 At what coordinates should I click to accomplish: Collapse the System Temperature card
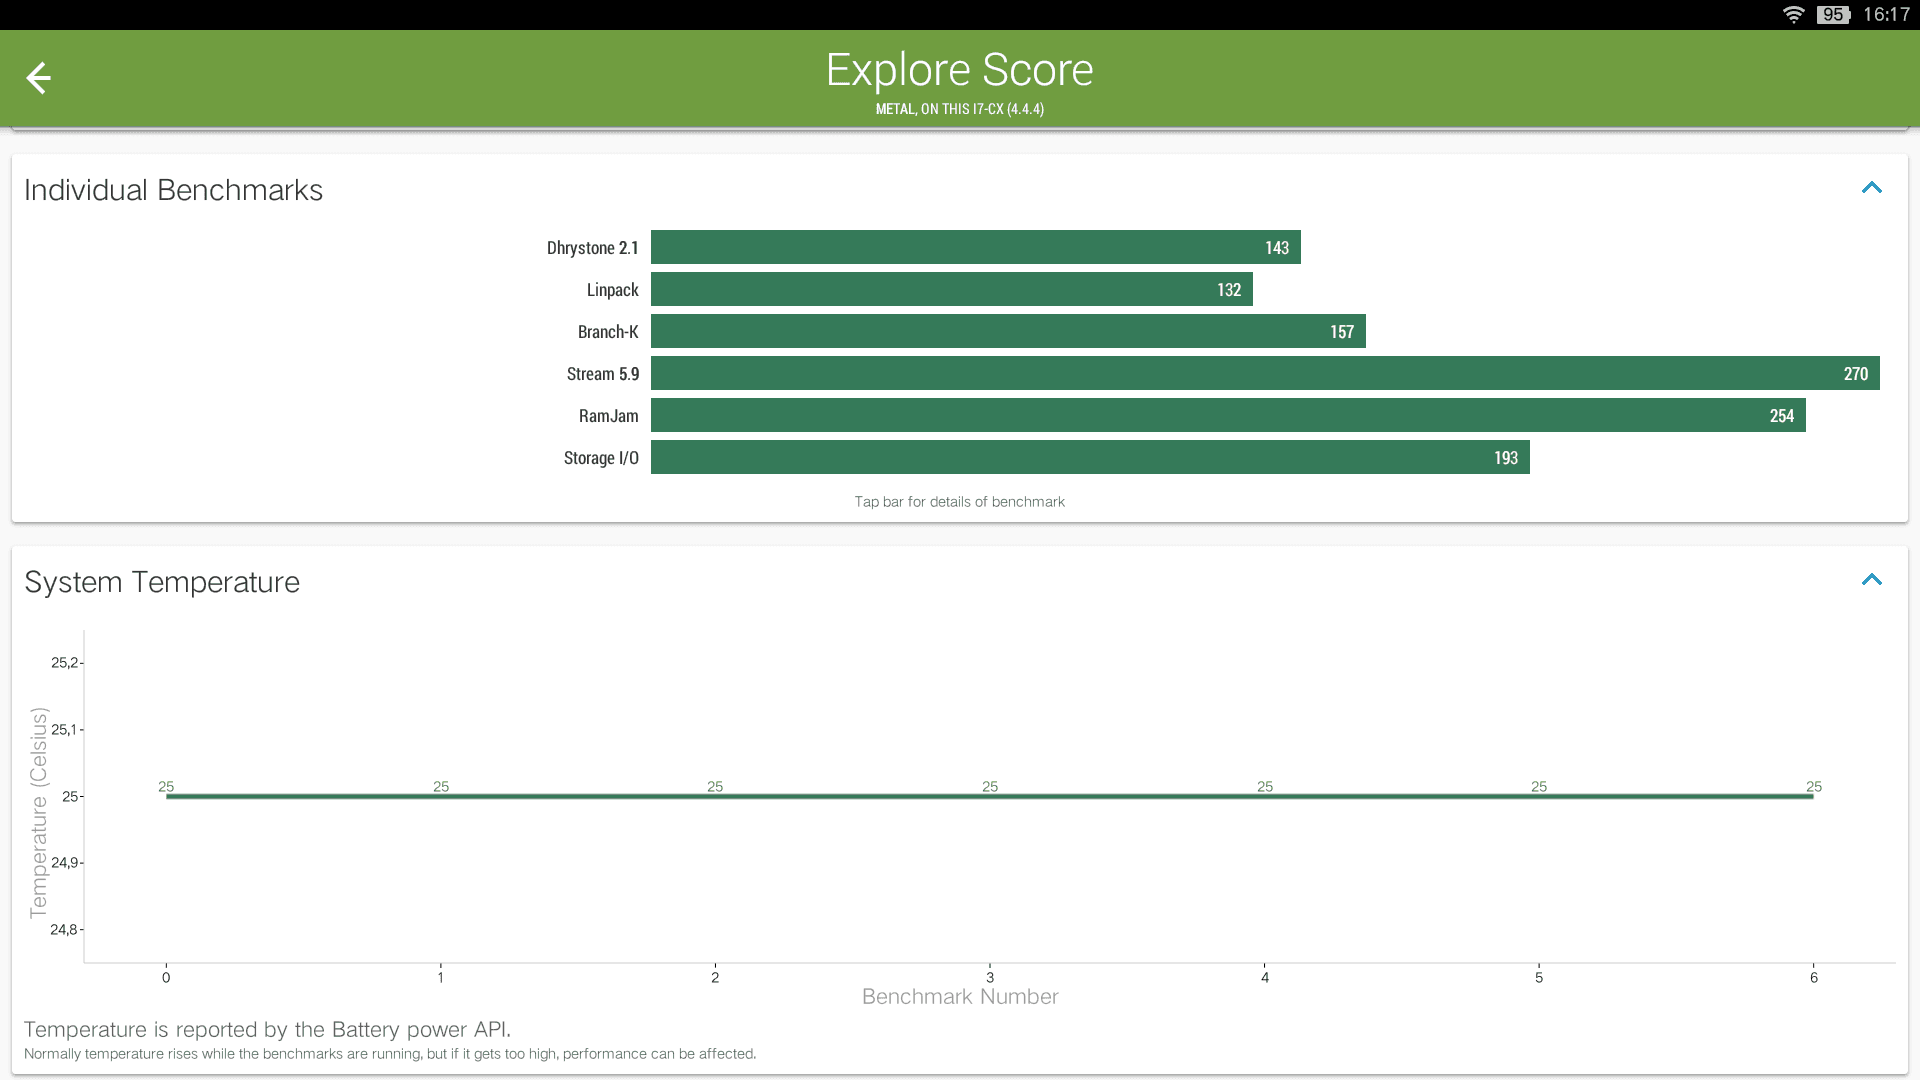coord(1871,580)
